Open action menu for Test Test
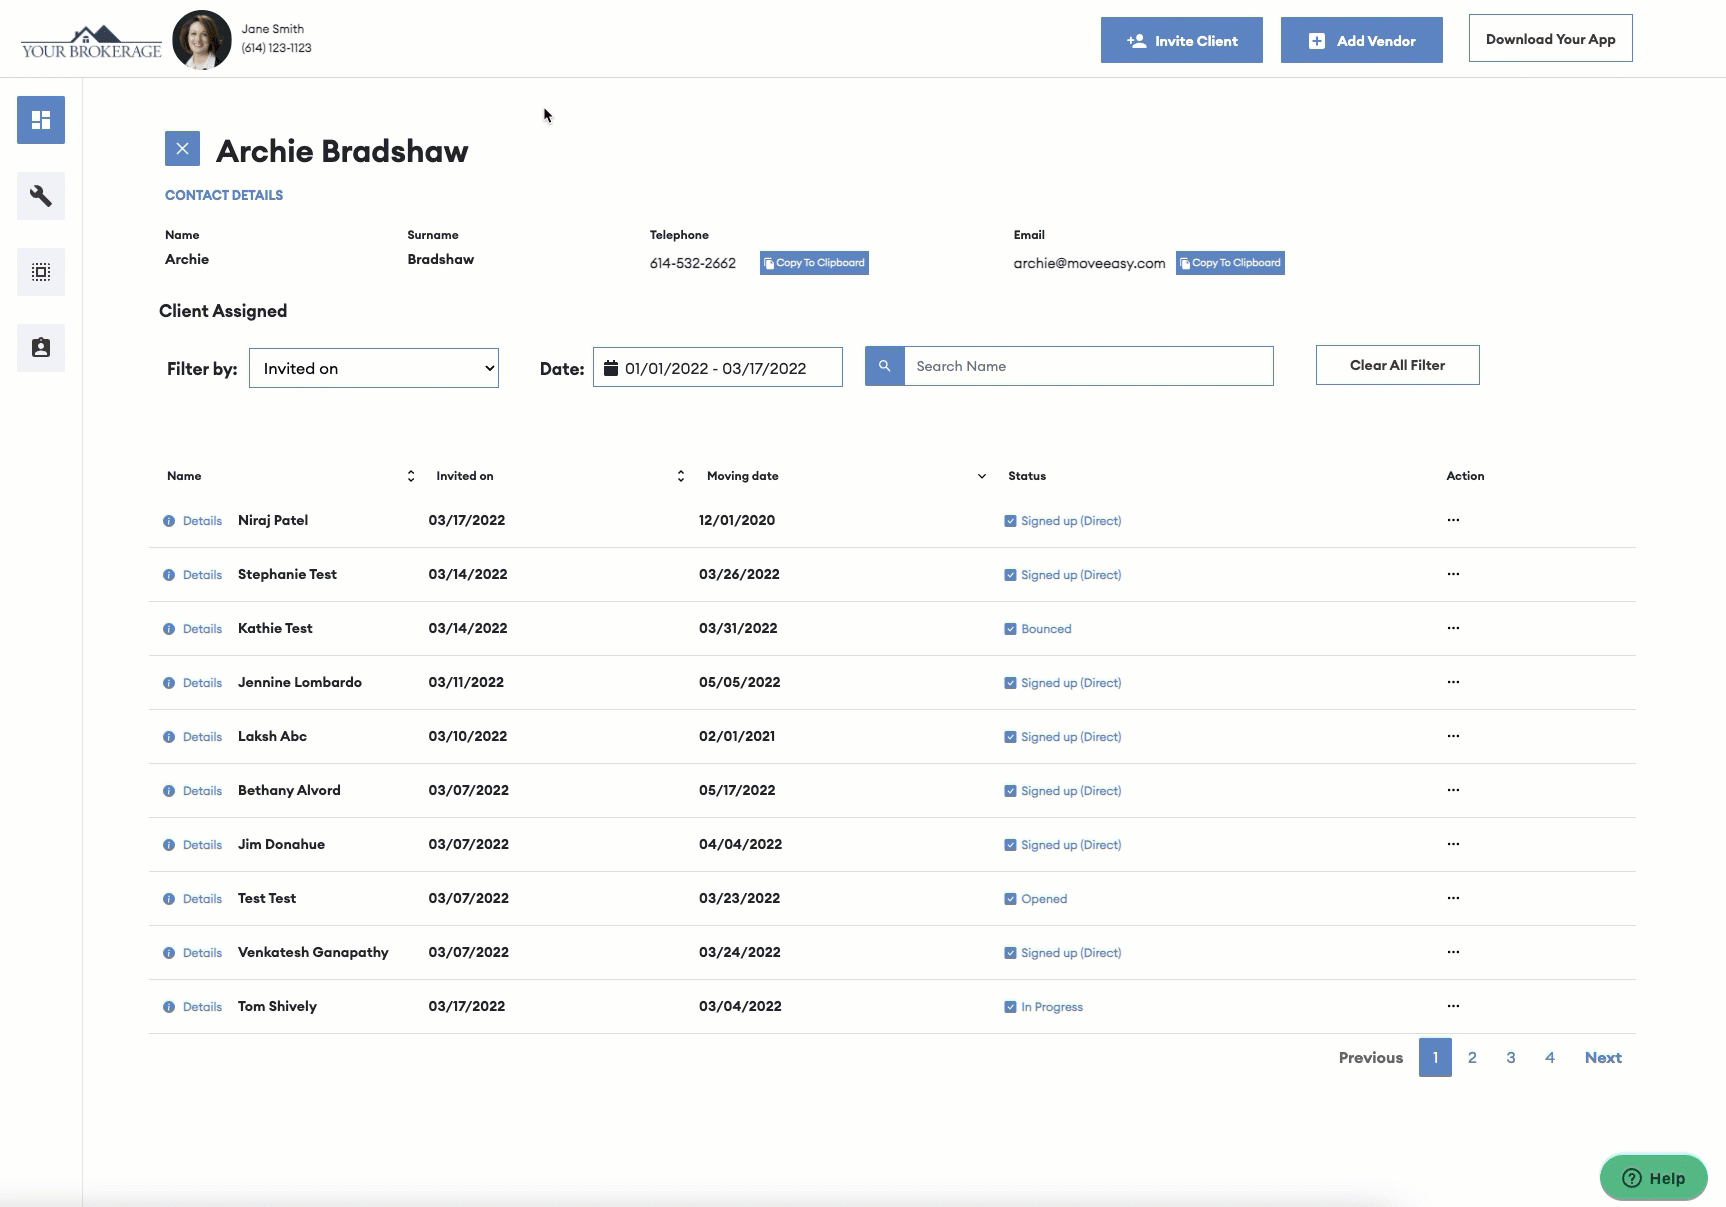This screenshot has height=1207, width=1726. [x=1453, y=898]
